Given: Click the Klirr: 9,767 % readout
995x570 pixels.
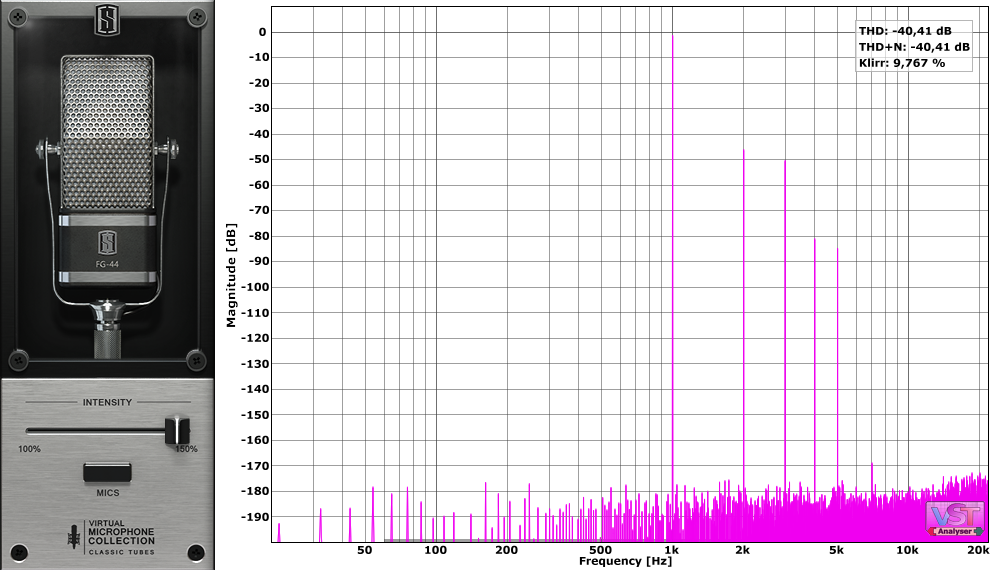Looking at the screenshot, I should point(902,63).
